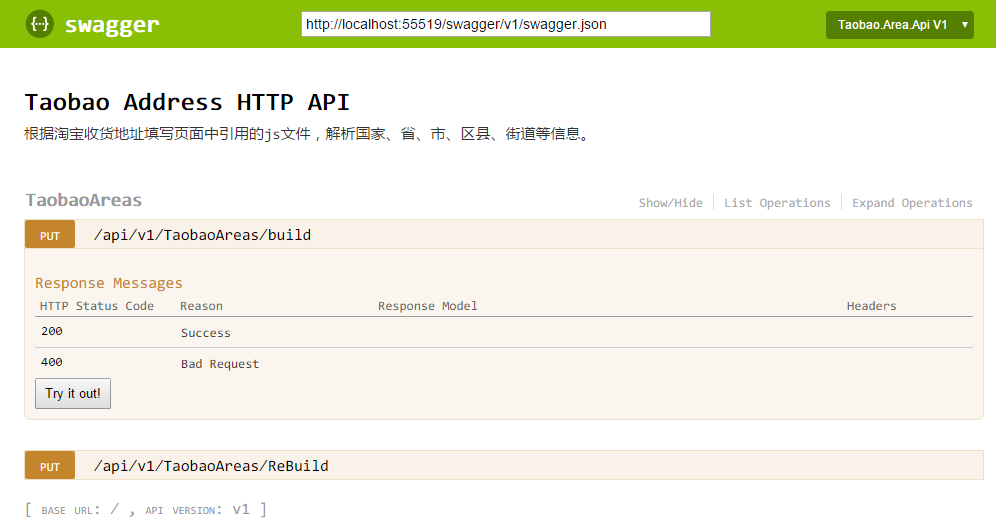The width and height of the screenshot is (996, 532).
Task: Click the Bad Request reason cell
Action: pos(220,364)
